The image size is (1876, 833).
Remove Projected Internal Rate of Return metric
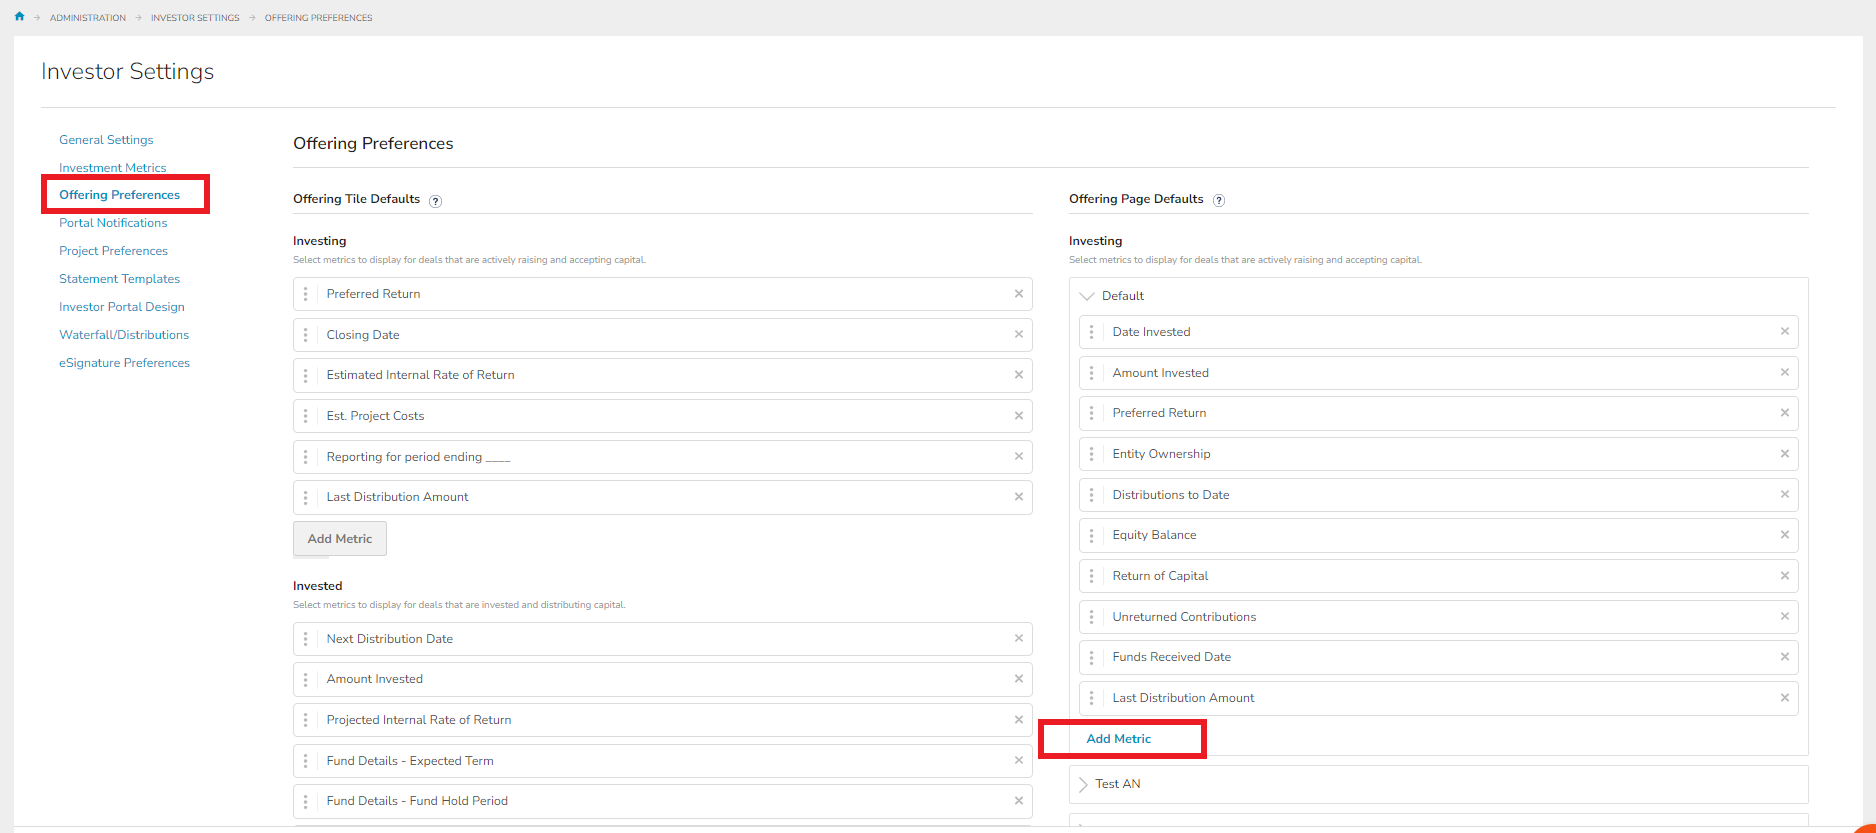1019,720
